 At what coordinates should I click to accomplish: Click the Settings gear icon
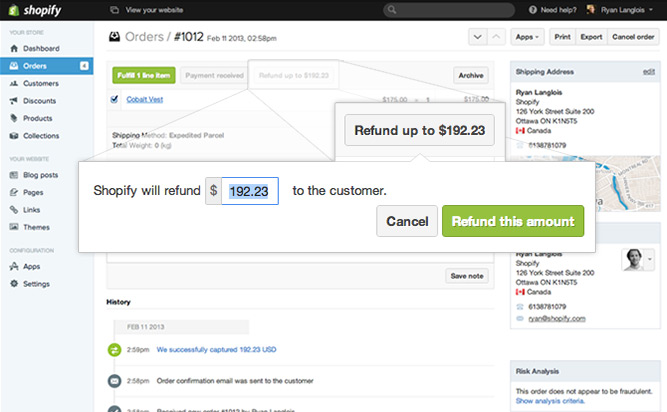click(14, 284)
